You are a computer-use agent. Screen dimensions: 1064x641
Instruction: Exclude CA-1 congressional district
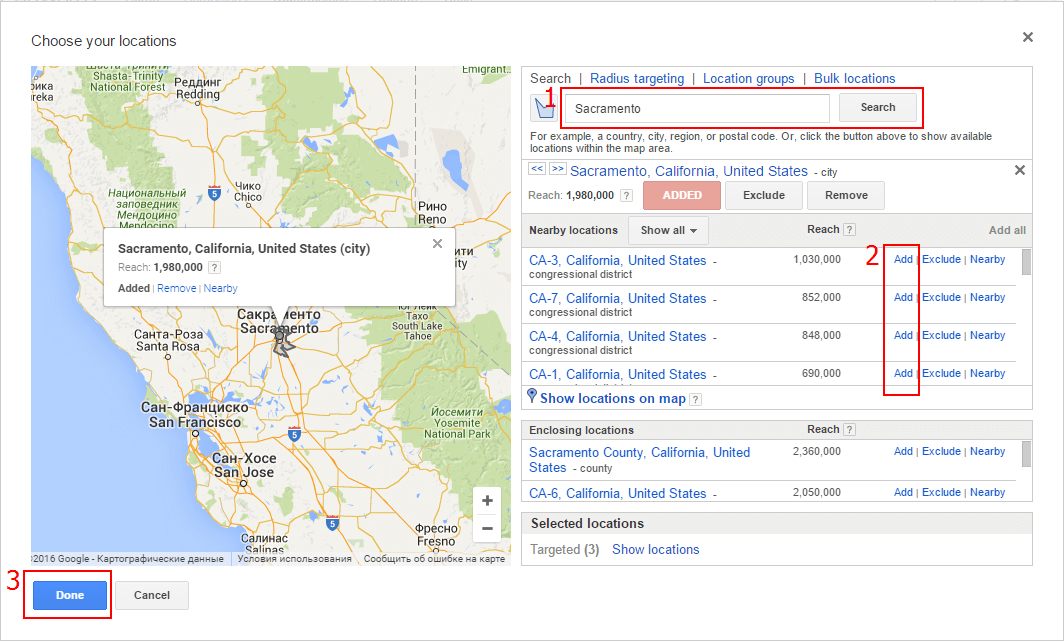pyautogui.click(x=941, y=373)
